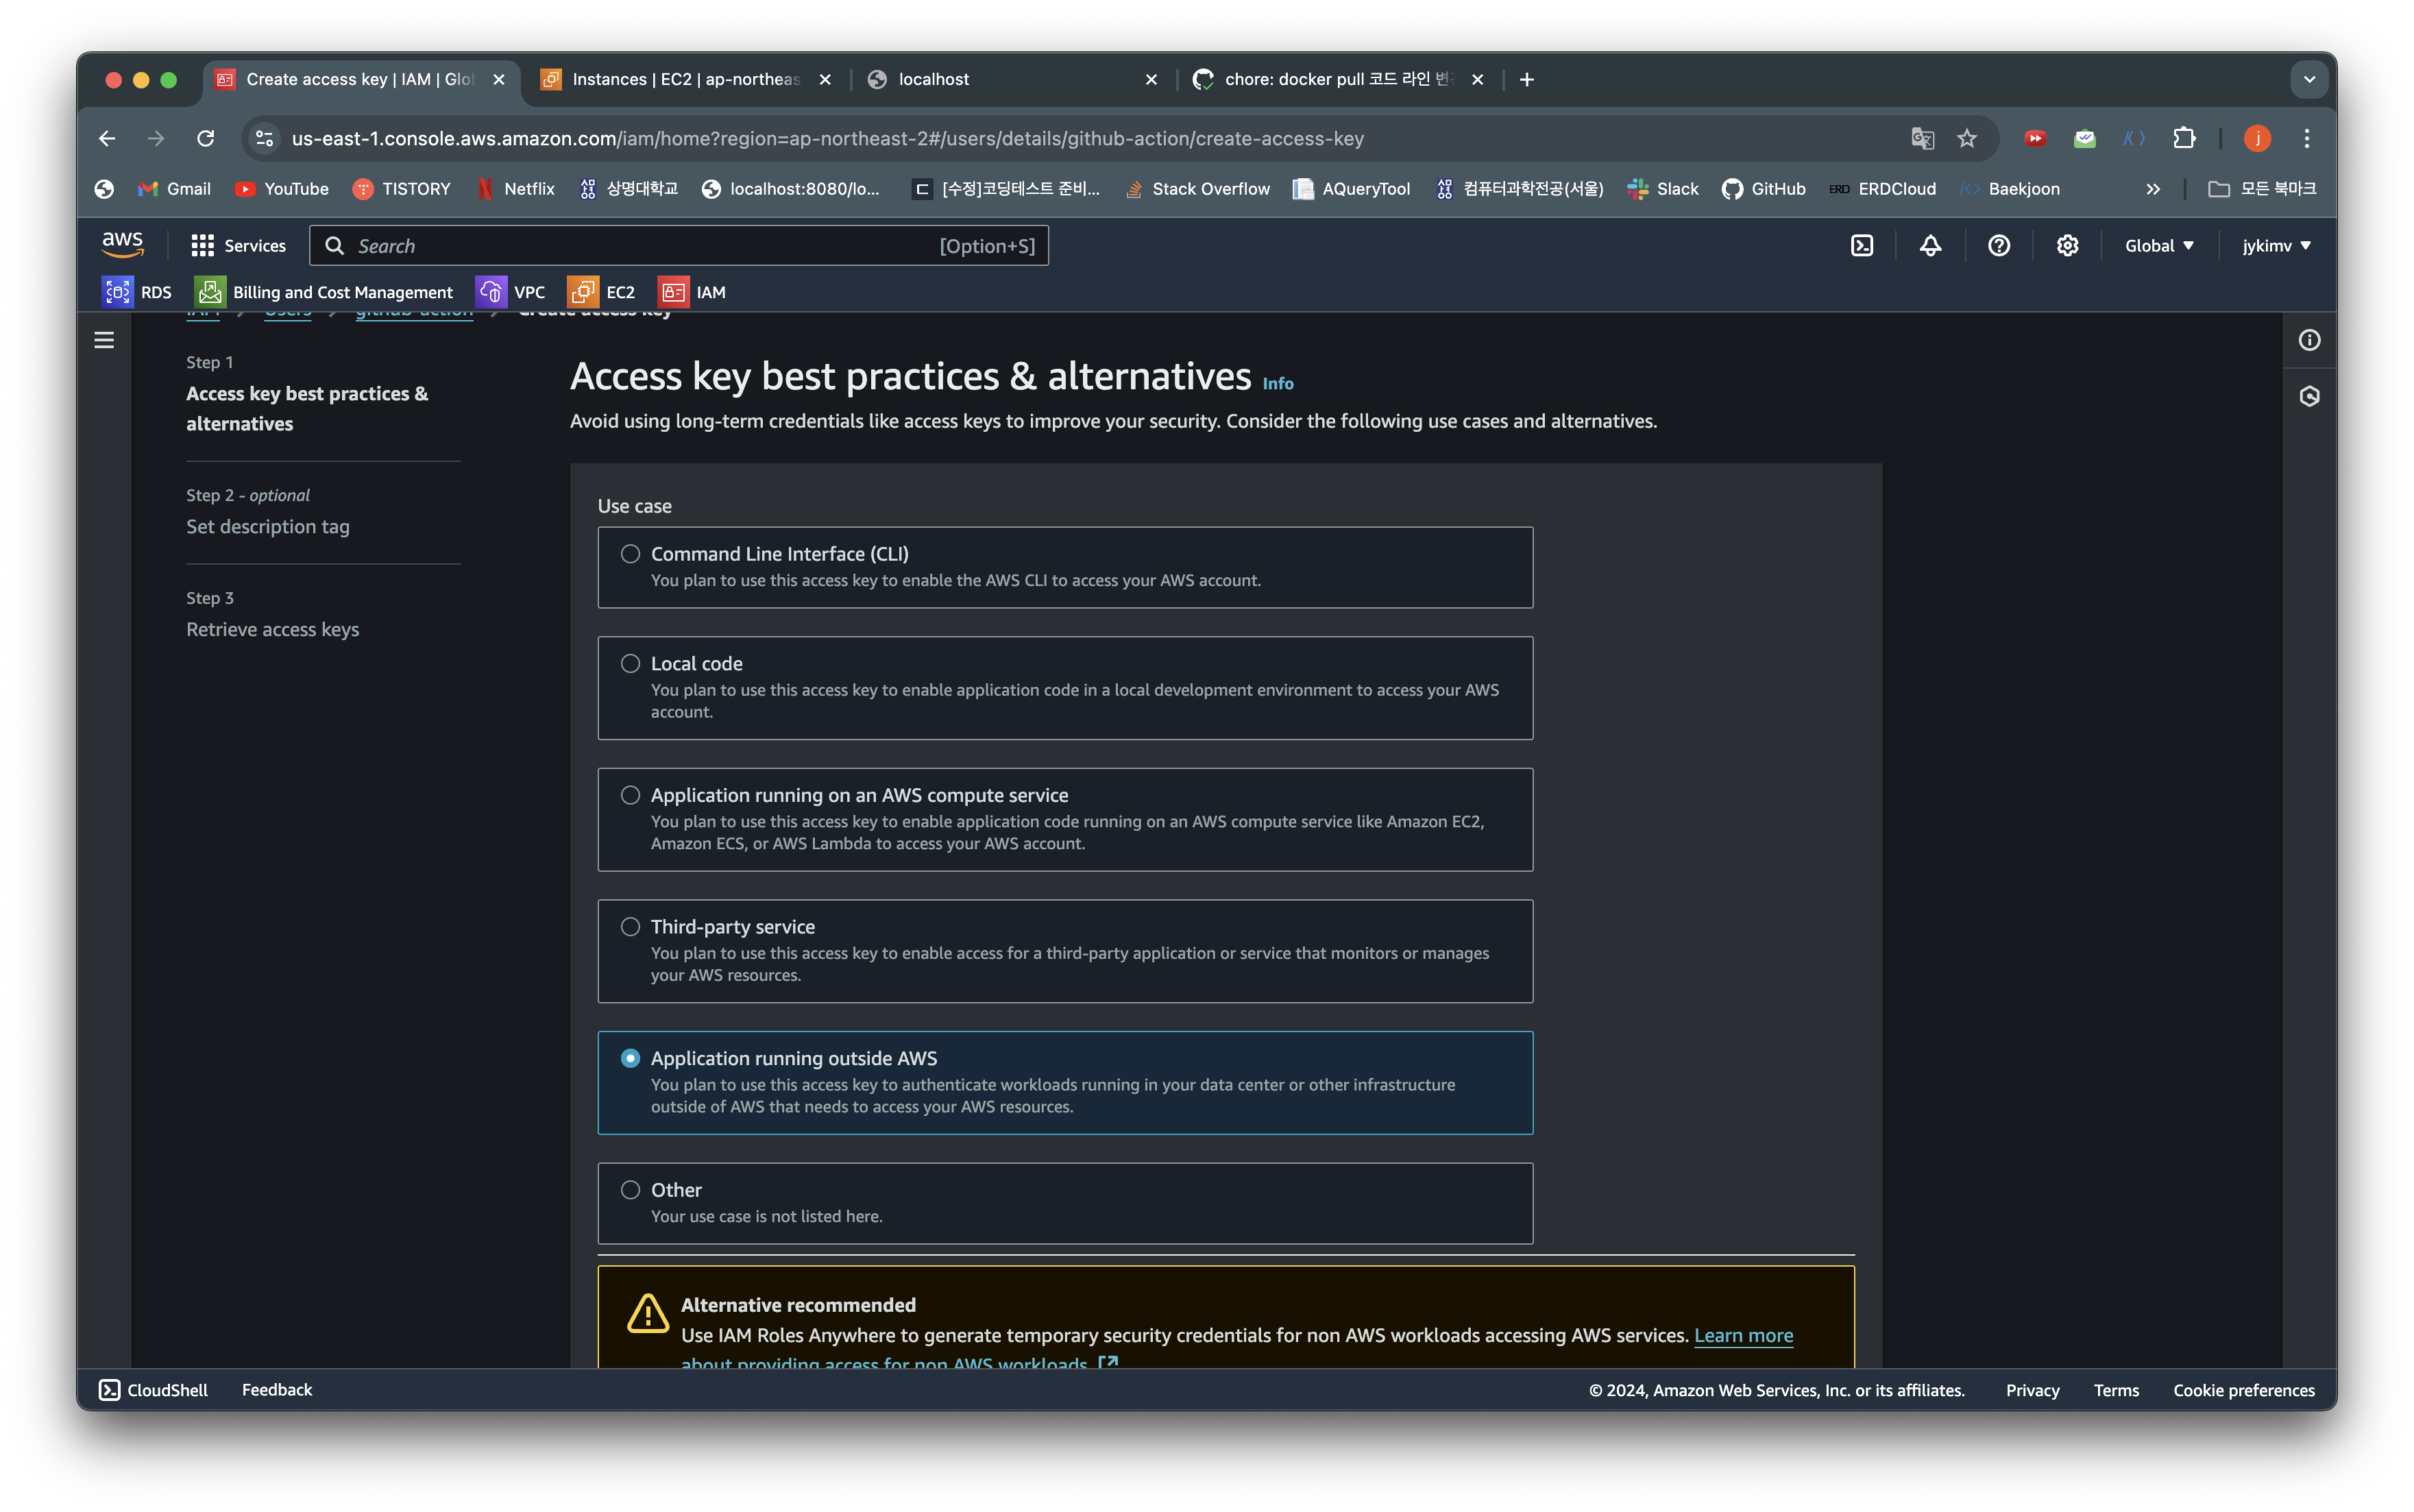Expand the Global region dropdown
The image size is (2414, 1512).
tap(2158, 246)
